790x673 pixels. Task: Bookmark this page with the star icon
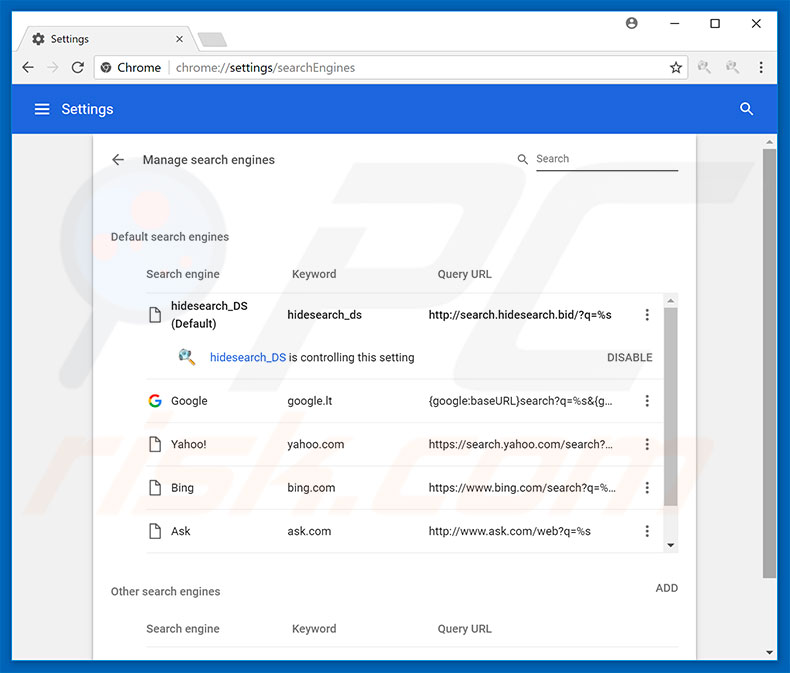point(676,68)
